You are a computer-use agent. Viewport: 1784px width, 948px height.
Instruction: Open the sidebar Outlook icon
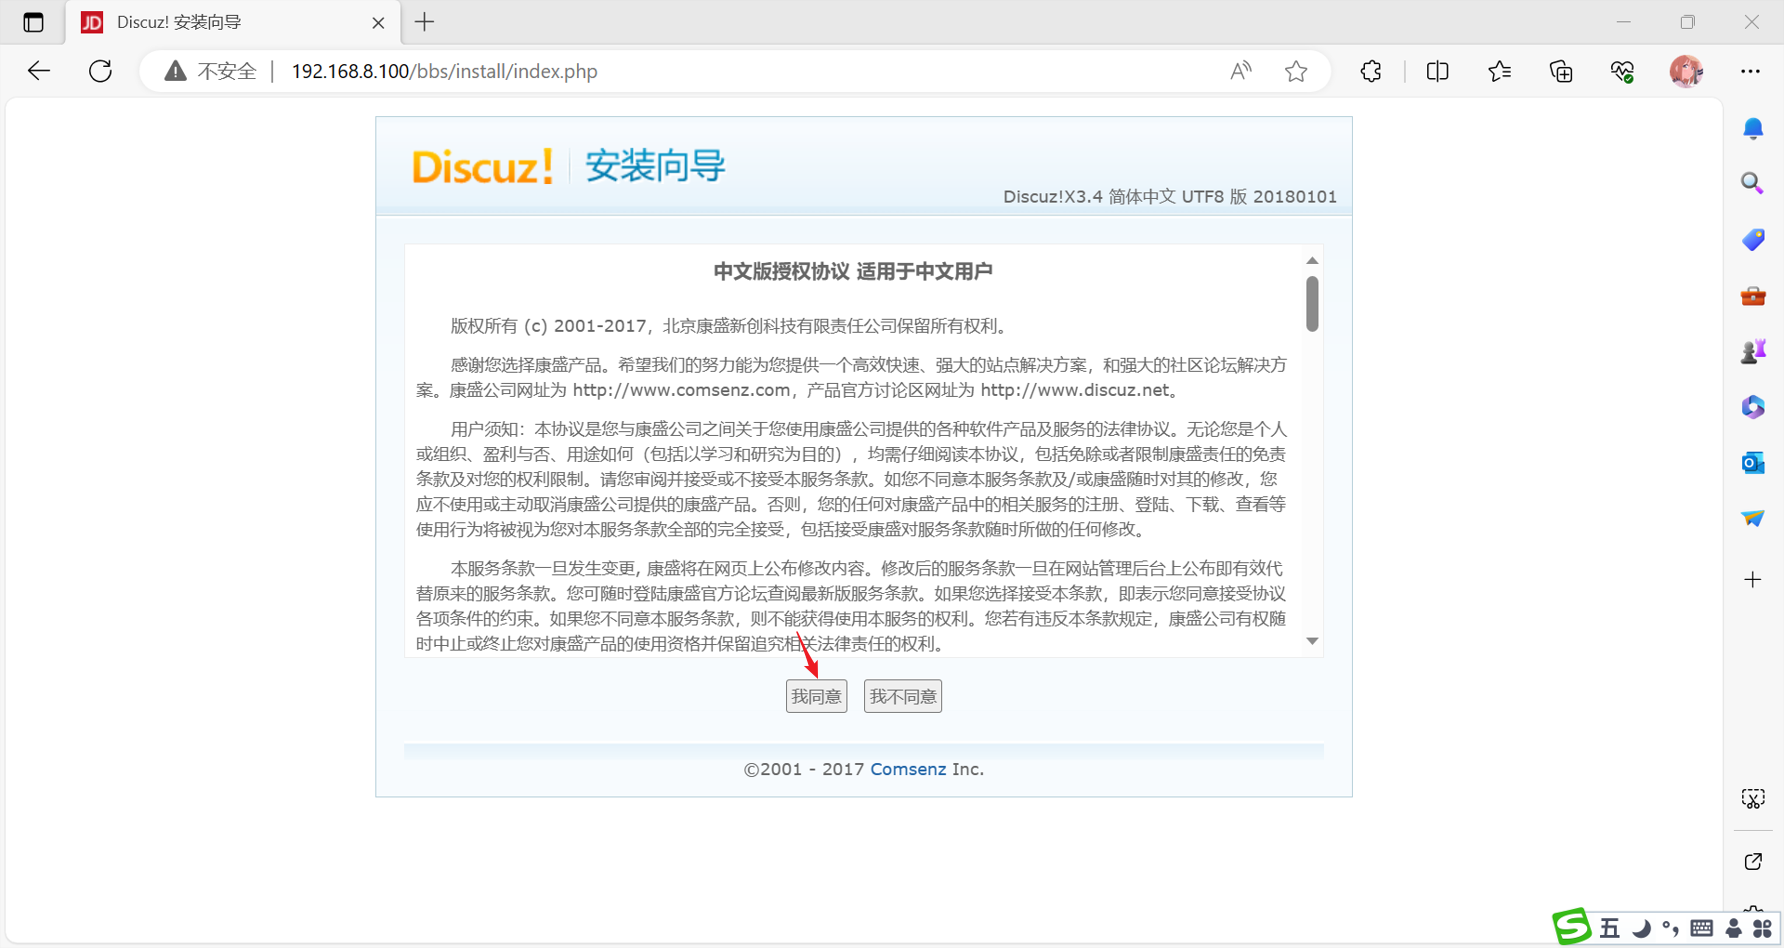click(x=1753, y=463)
